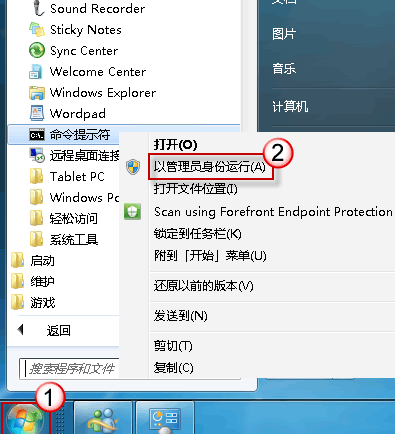Image resolution: width=395 pixels, height=434 pixels.
Task: Select 剪切(T) in context menu
Action: pyautogui.click(x=173, y=346)
